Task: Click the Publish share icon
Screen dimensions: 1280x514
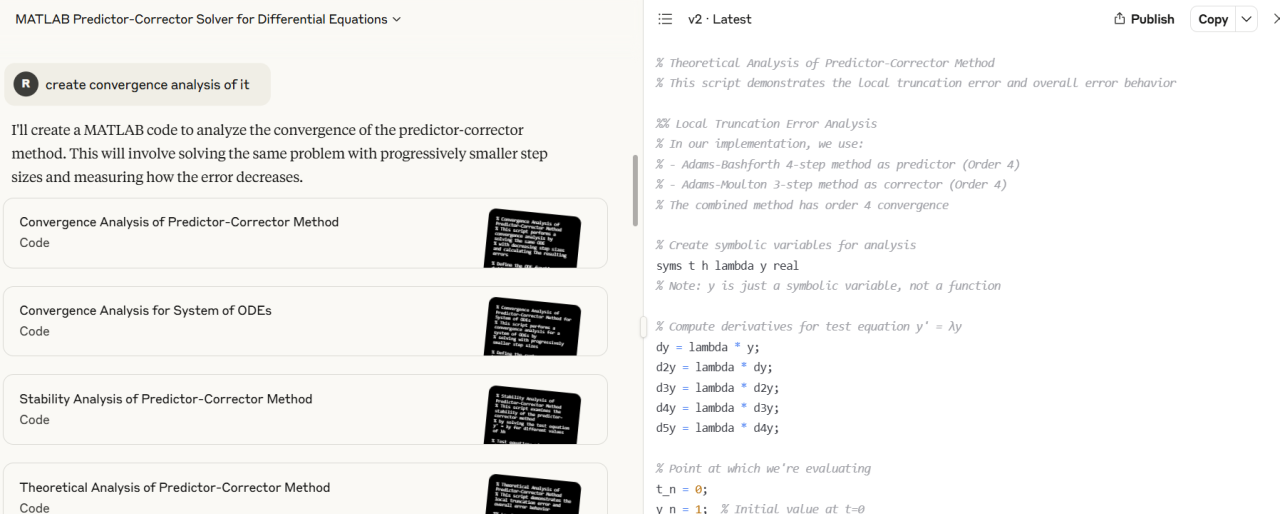Action: pyautogui.click(x=1121, y=19)
